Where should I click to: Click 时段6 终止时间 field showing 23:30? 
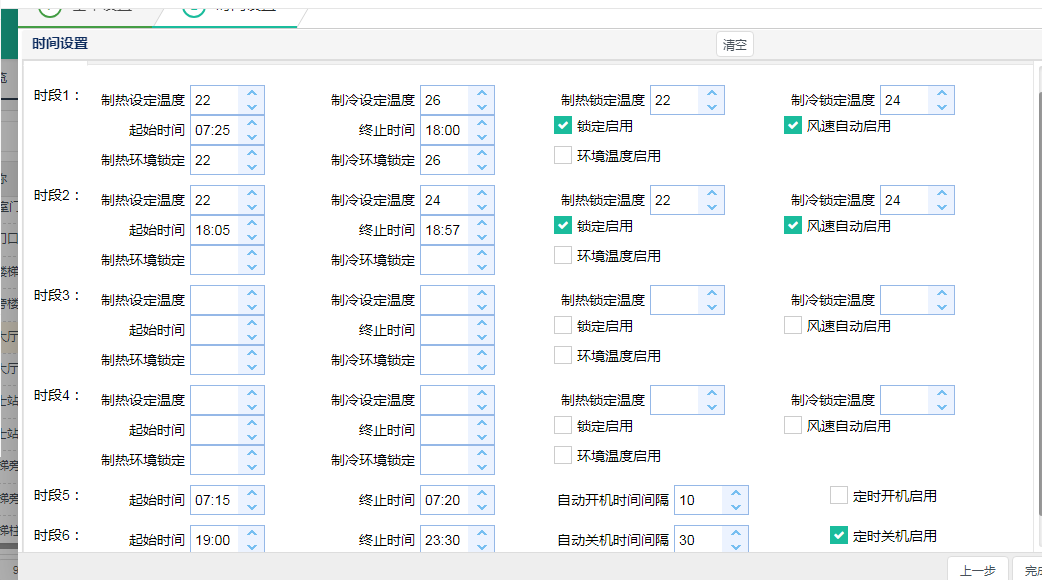click(x=445, y=540)
